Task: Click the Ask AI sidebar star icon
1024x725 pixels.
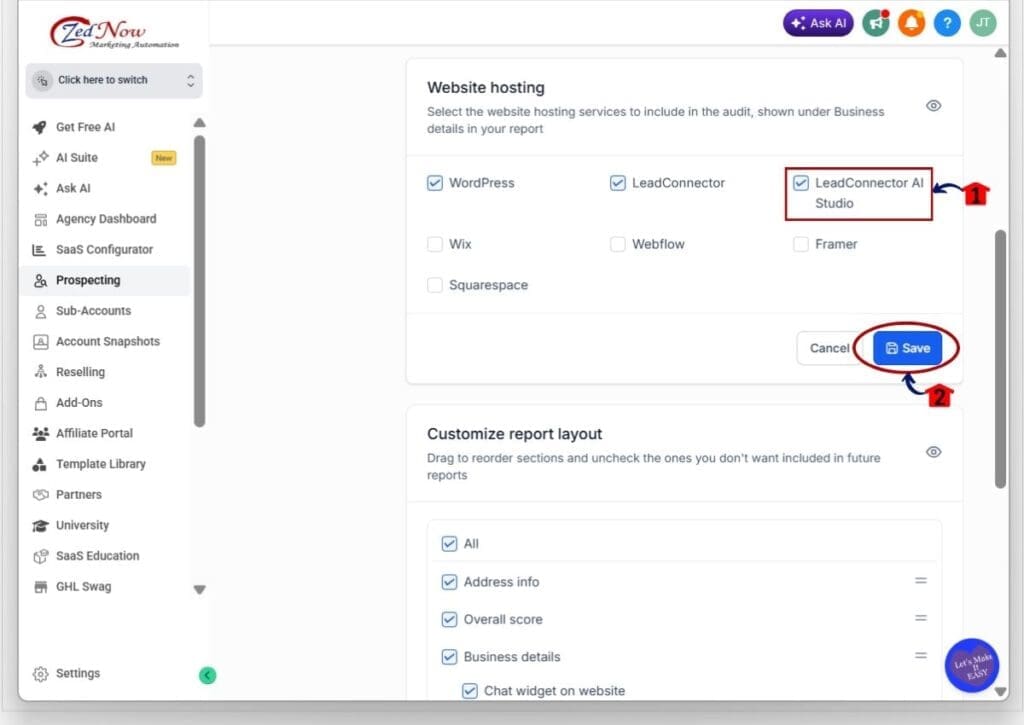Action: click(40, 189)
